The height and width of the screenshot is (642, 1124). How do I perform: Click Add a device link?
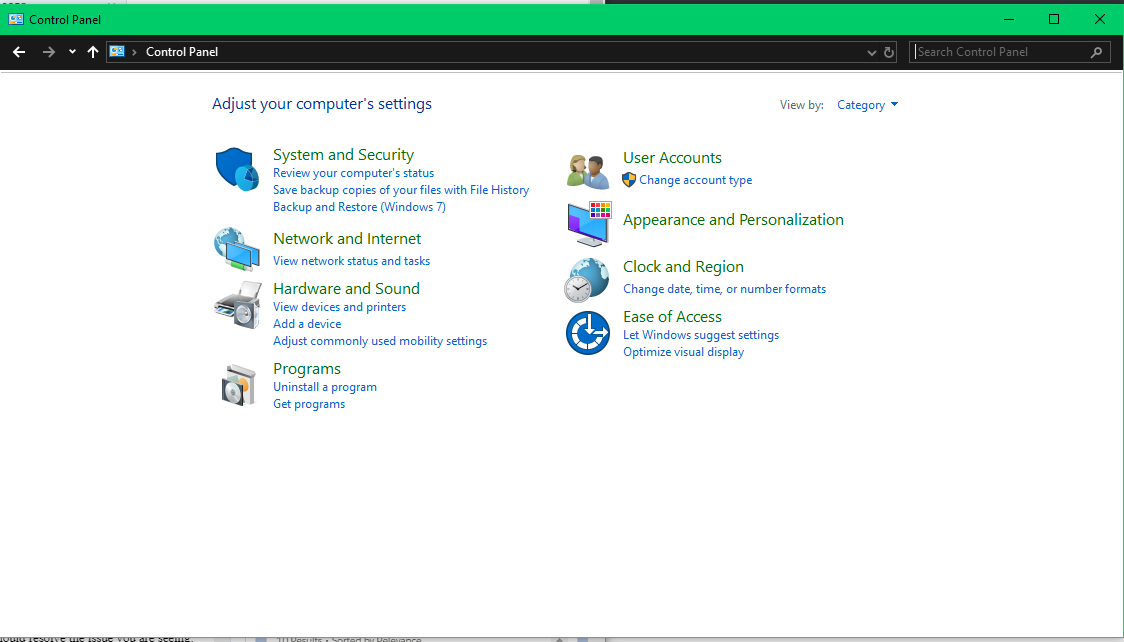[x=307, y=324]
